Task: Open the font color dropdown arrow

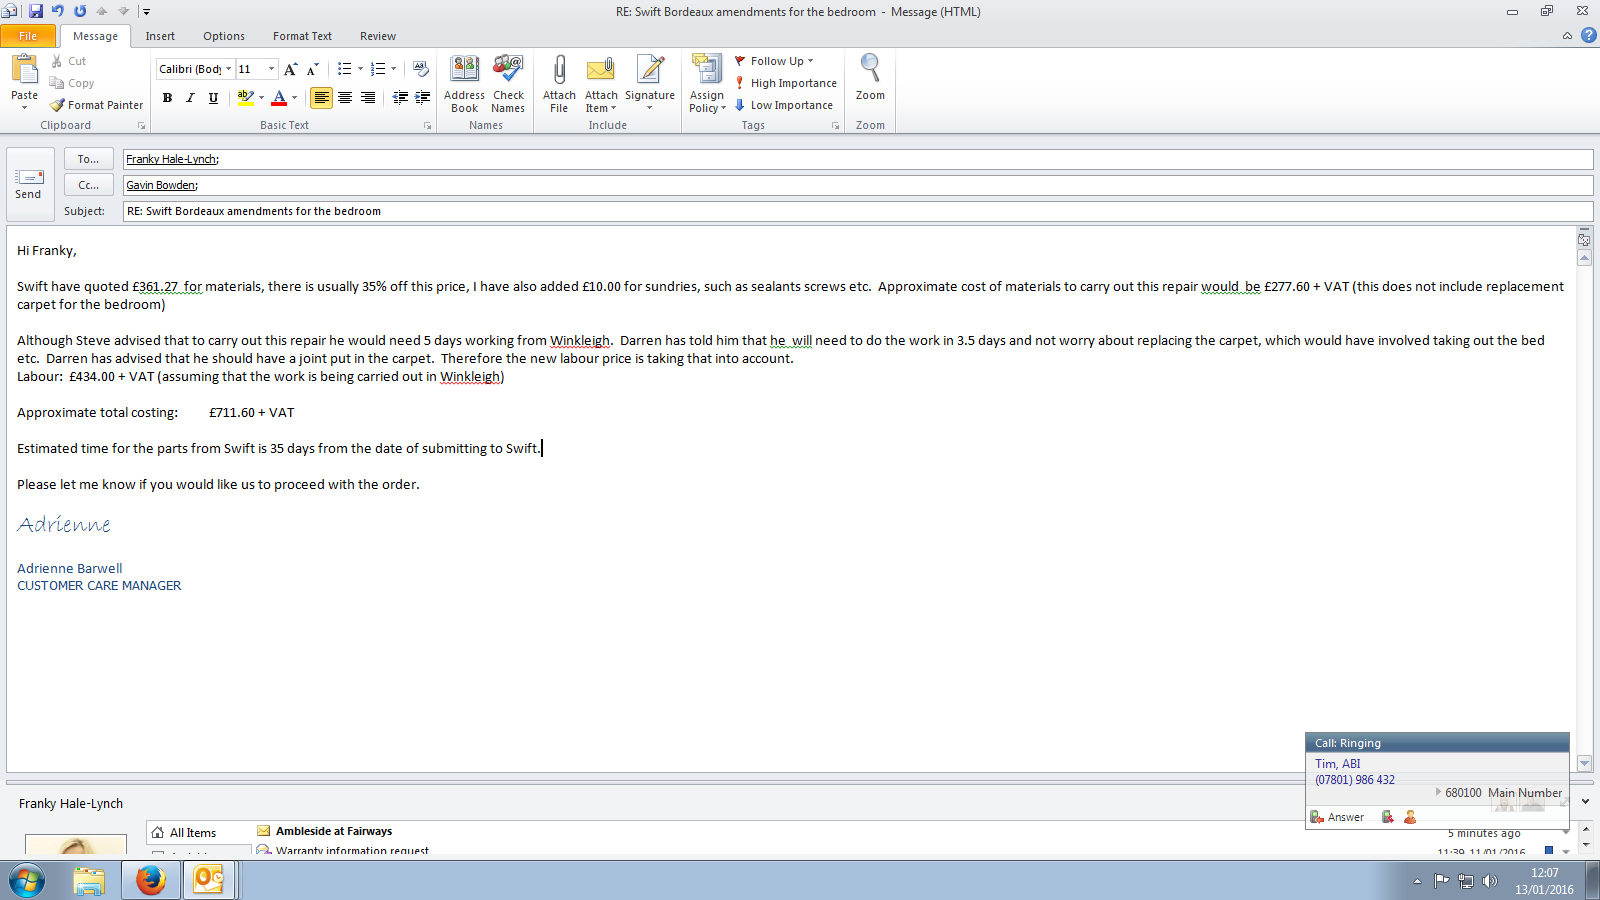Action: point(294,98)
